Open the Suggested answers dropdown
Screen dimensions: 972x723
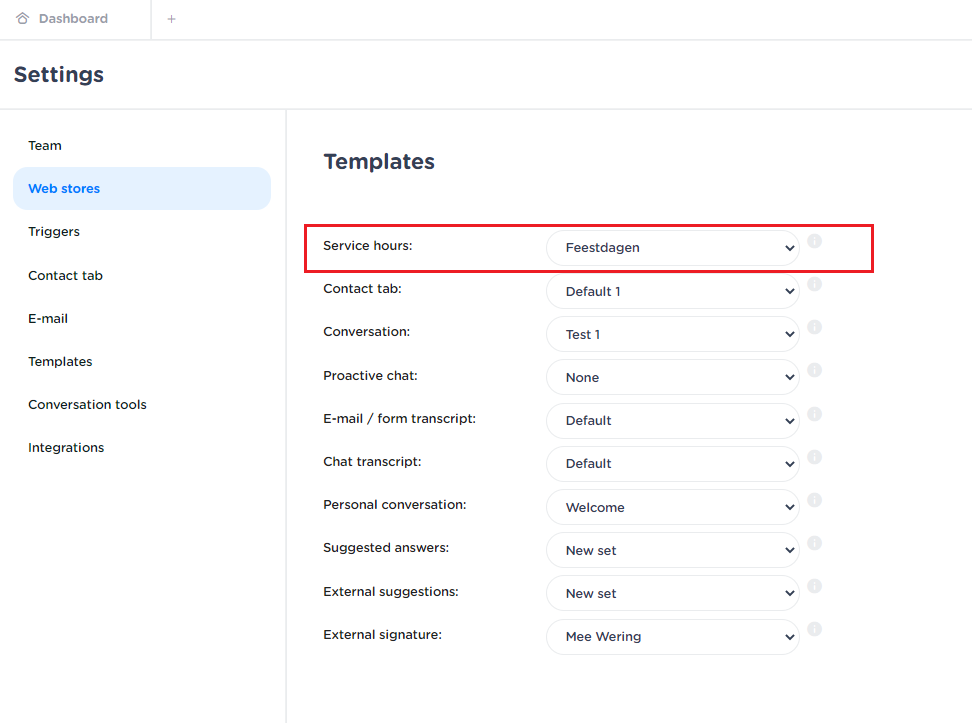672,550
